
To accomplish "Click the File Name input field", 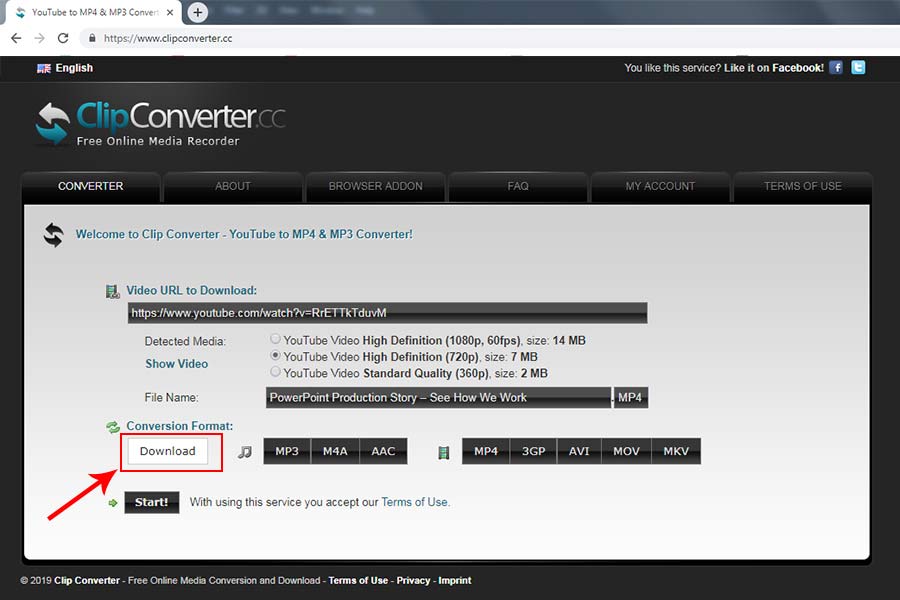I will pos(439,397).
